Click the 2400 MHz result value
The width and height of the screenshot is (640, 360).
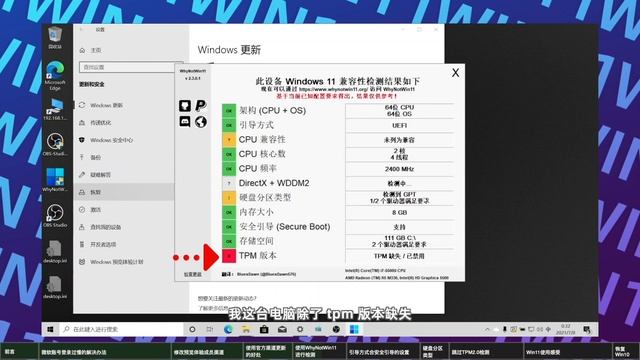pos(400,169)
